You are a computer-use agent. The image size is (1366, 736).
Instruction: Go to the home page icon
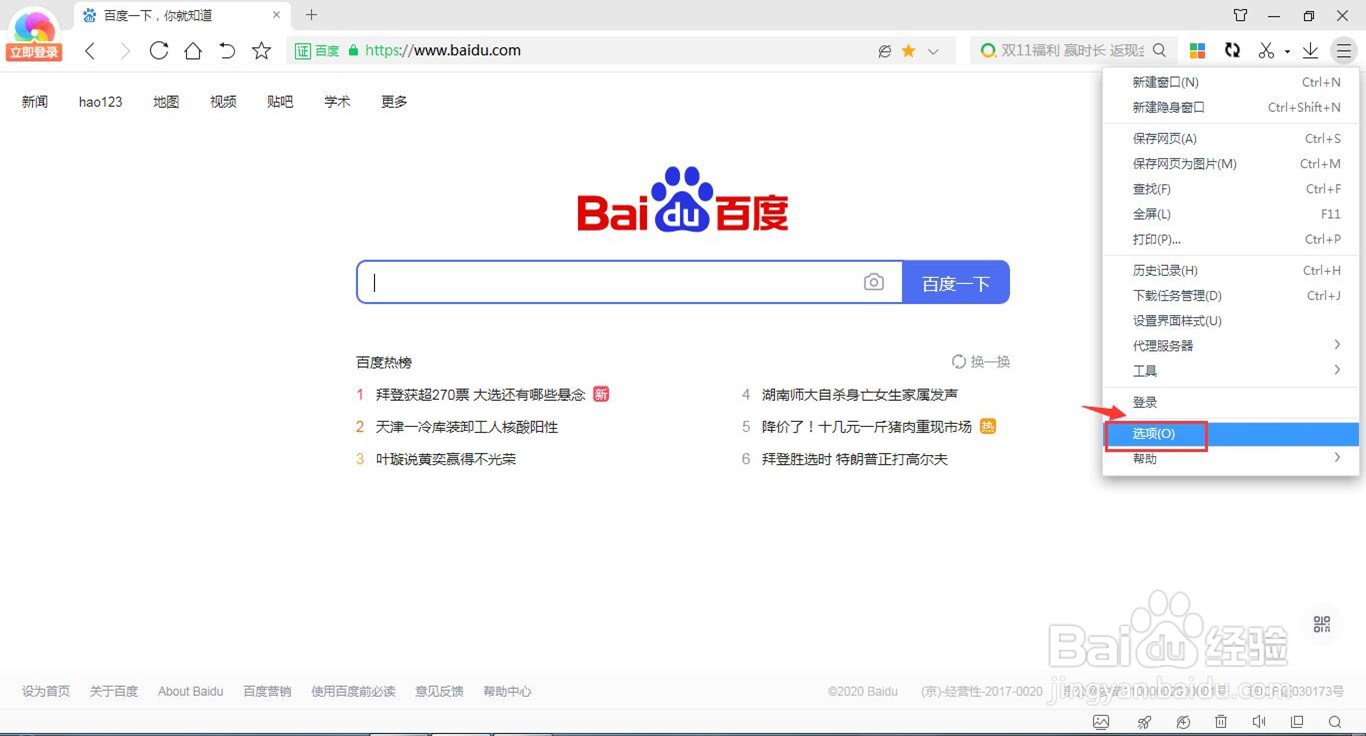pyautogui.click(x=193, y=51)
